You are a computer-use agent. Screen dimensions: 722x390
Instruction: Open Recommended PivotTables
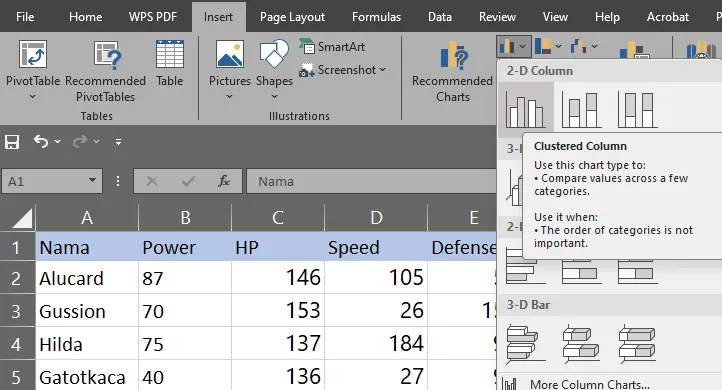[x=105, y=71]
